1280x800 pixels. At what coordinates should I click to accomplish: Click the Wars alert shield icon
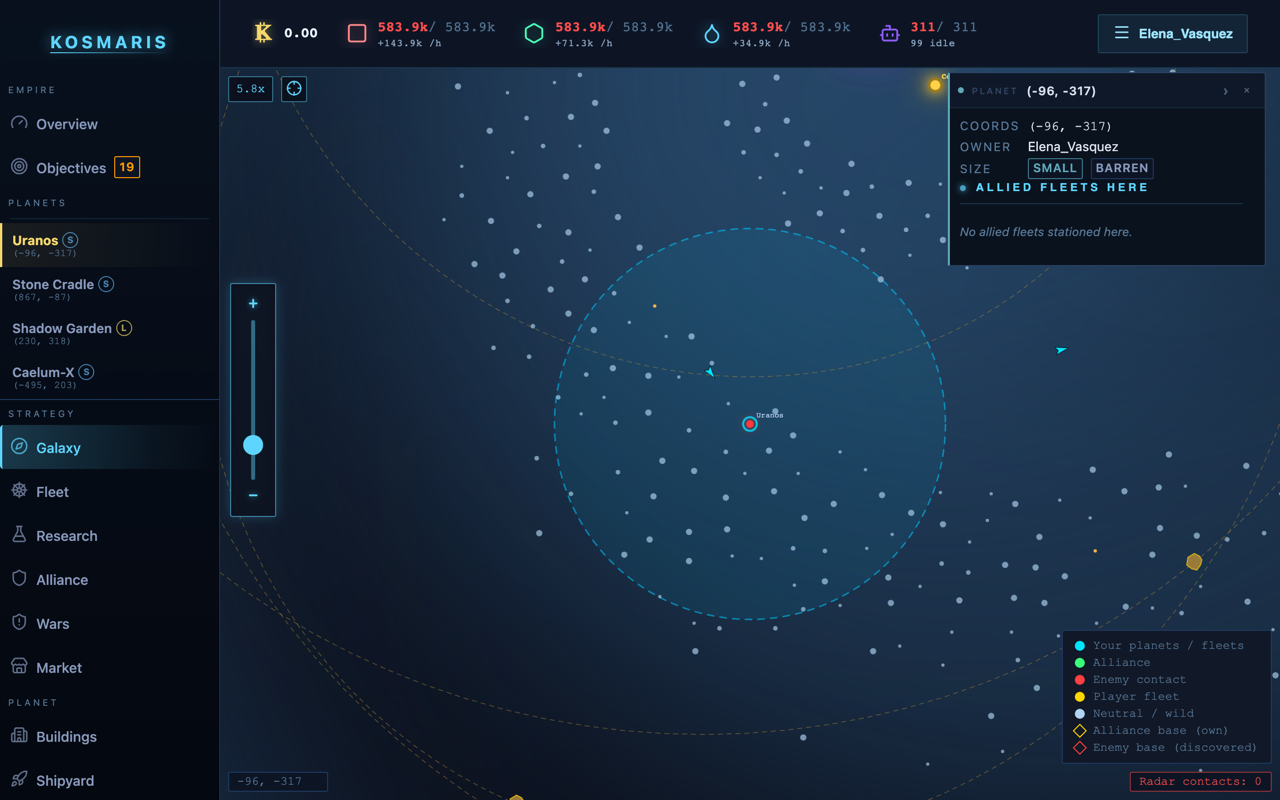(19, 623)
